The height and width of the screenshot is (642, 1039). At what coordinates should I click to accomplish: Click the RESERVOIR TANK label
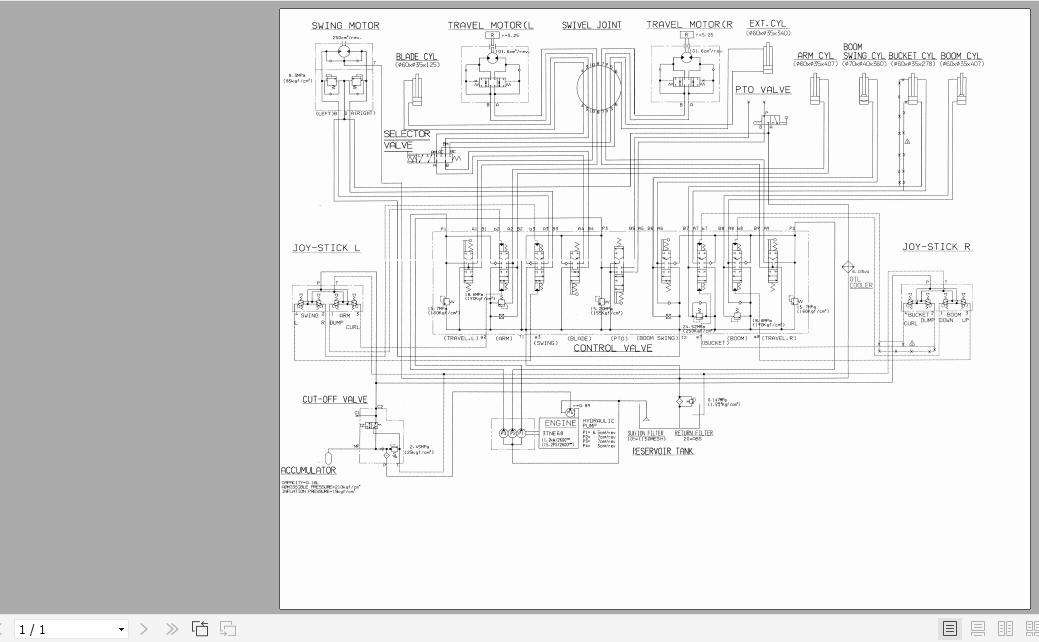(663, 451)
